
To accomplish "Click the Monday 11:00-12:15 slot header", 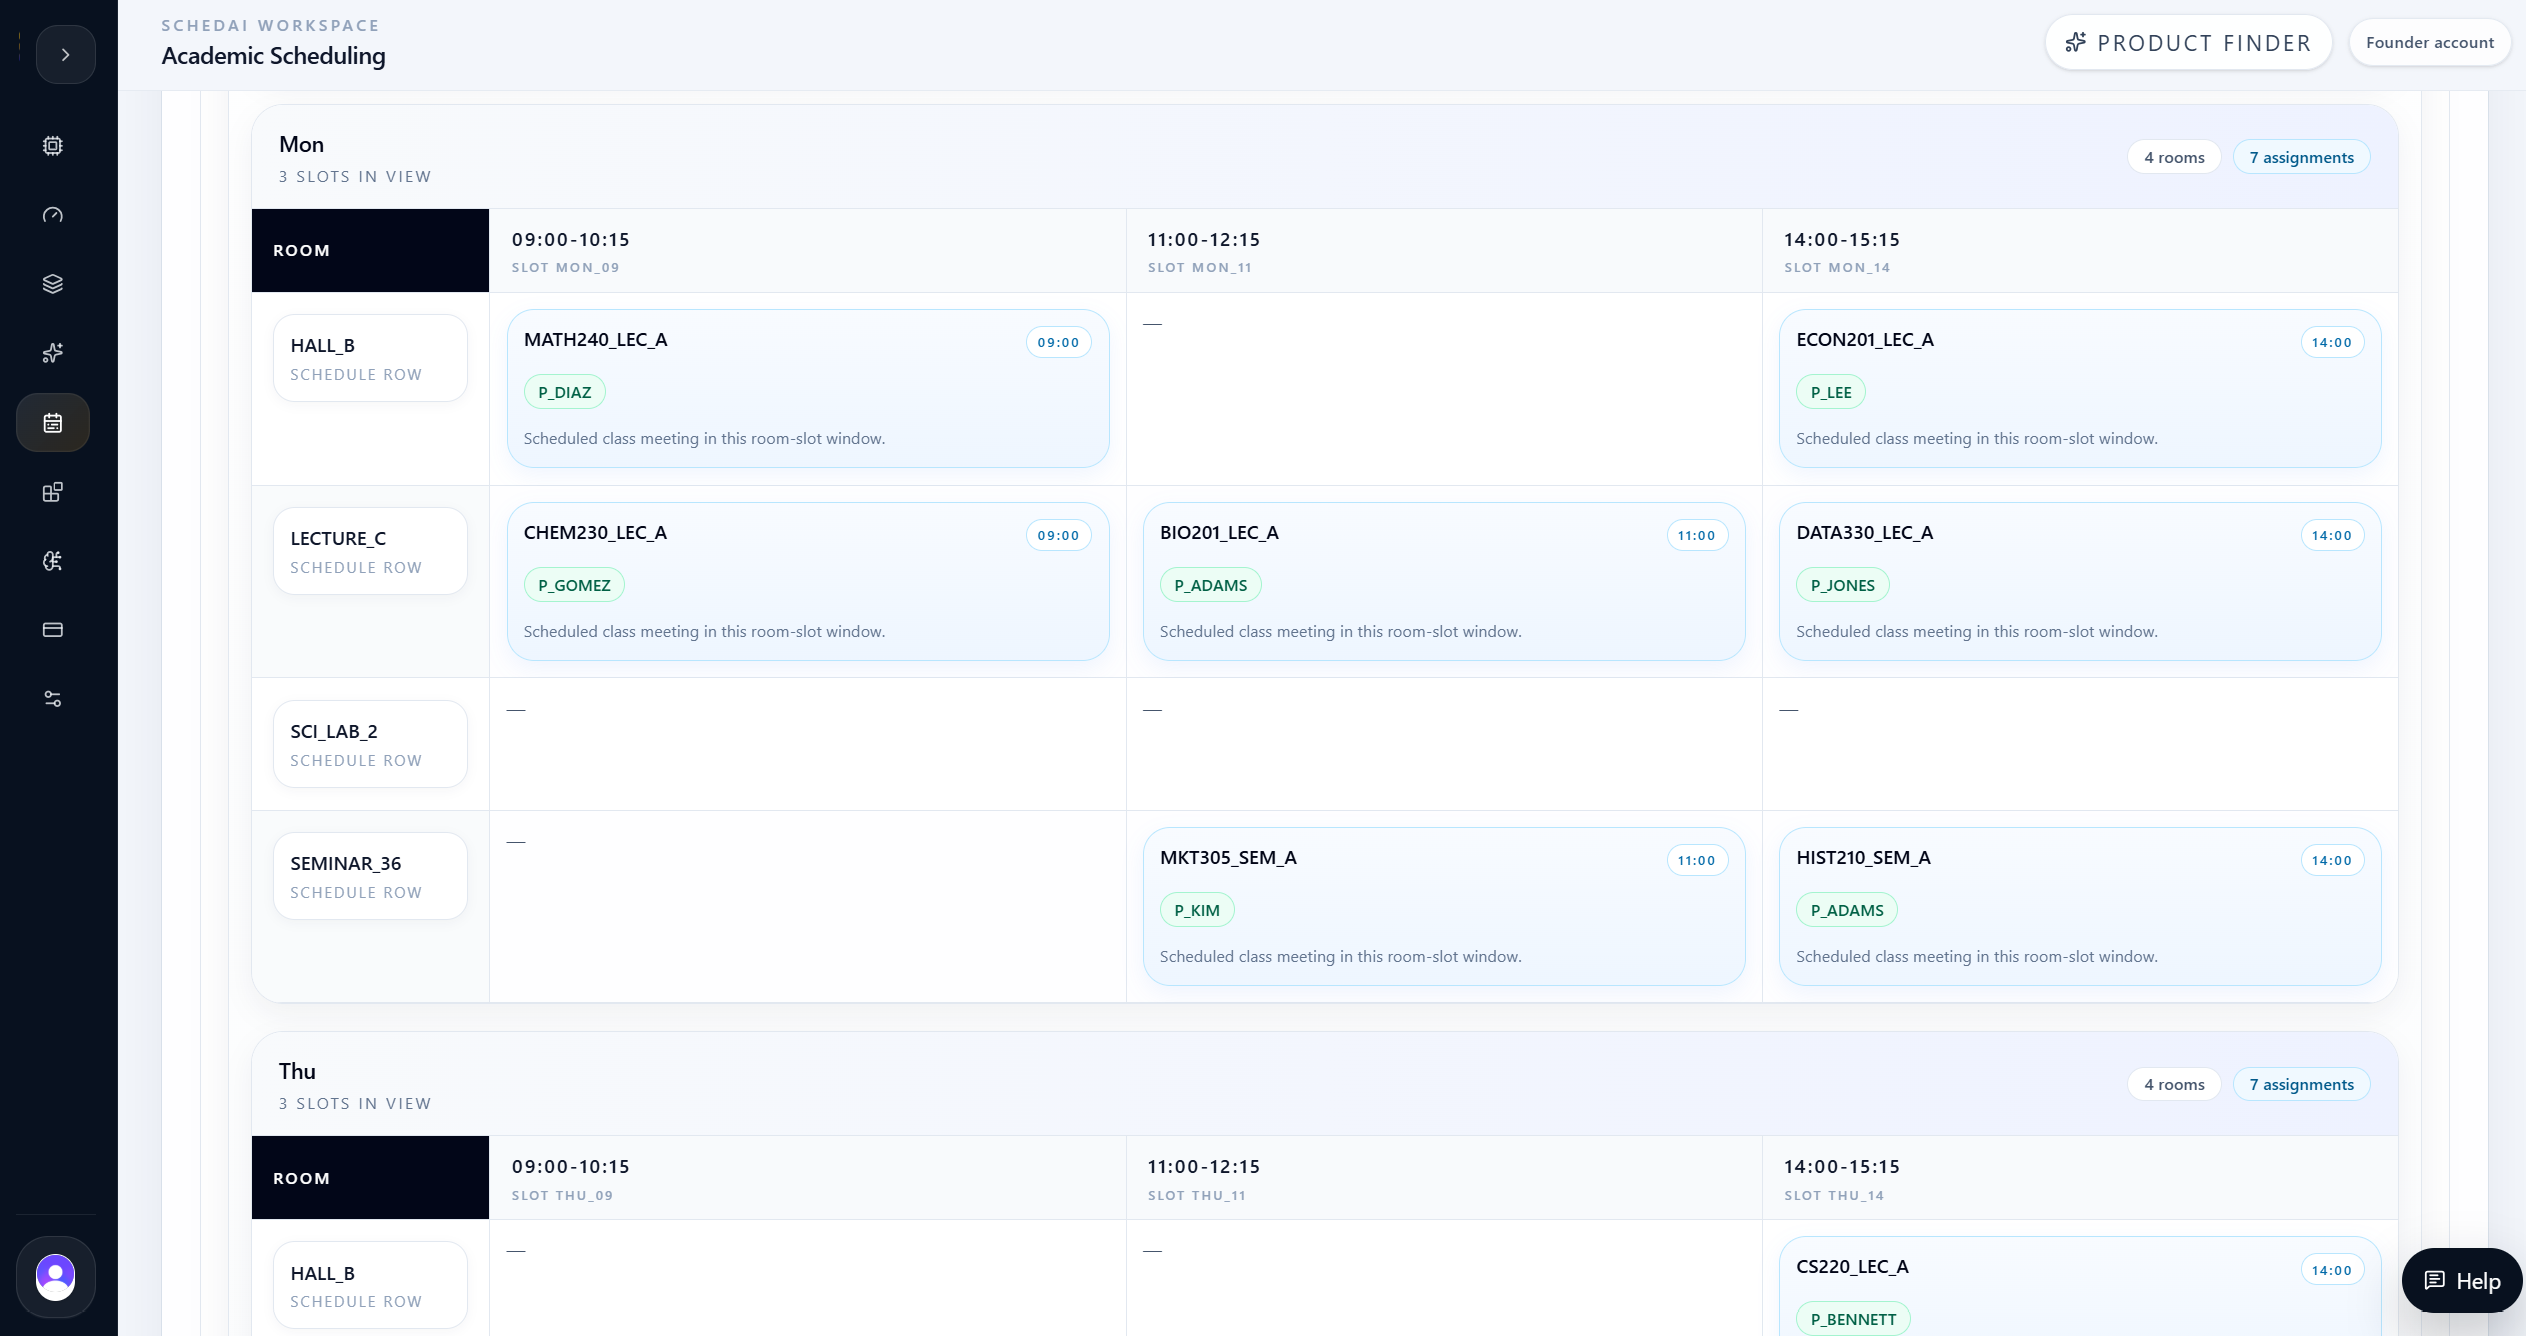I will 1444,251.
